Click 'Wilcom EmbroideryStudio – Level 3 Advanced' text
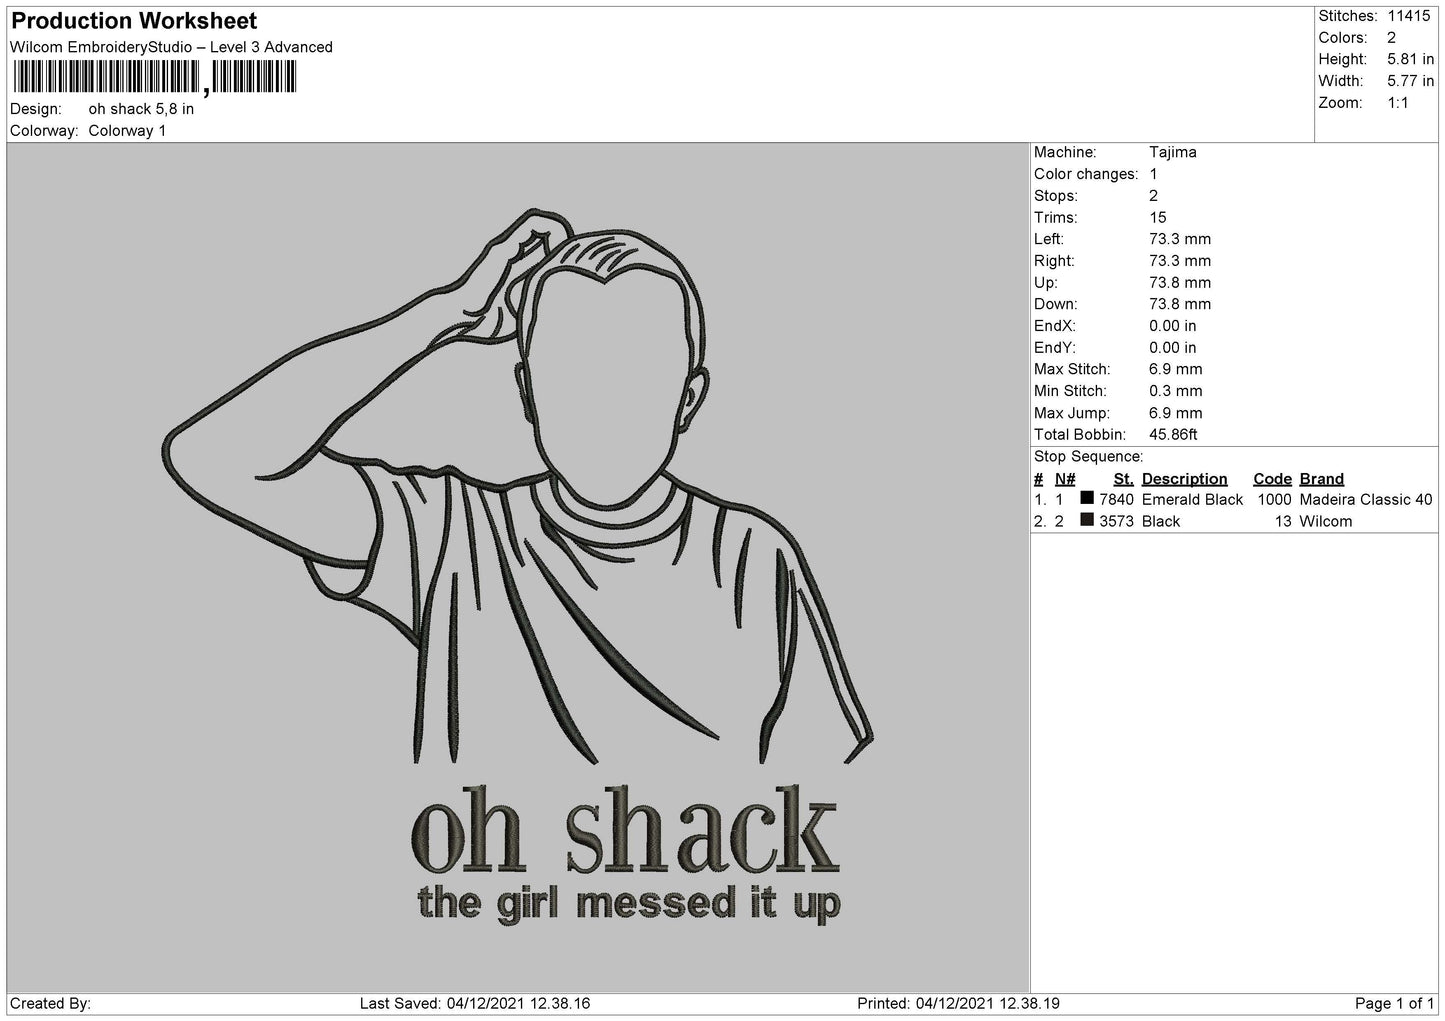This screenshot has height=1021, width=1445. [x=171, y=47]
